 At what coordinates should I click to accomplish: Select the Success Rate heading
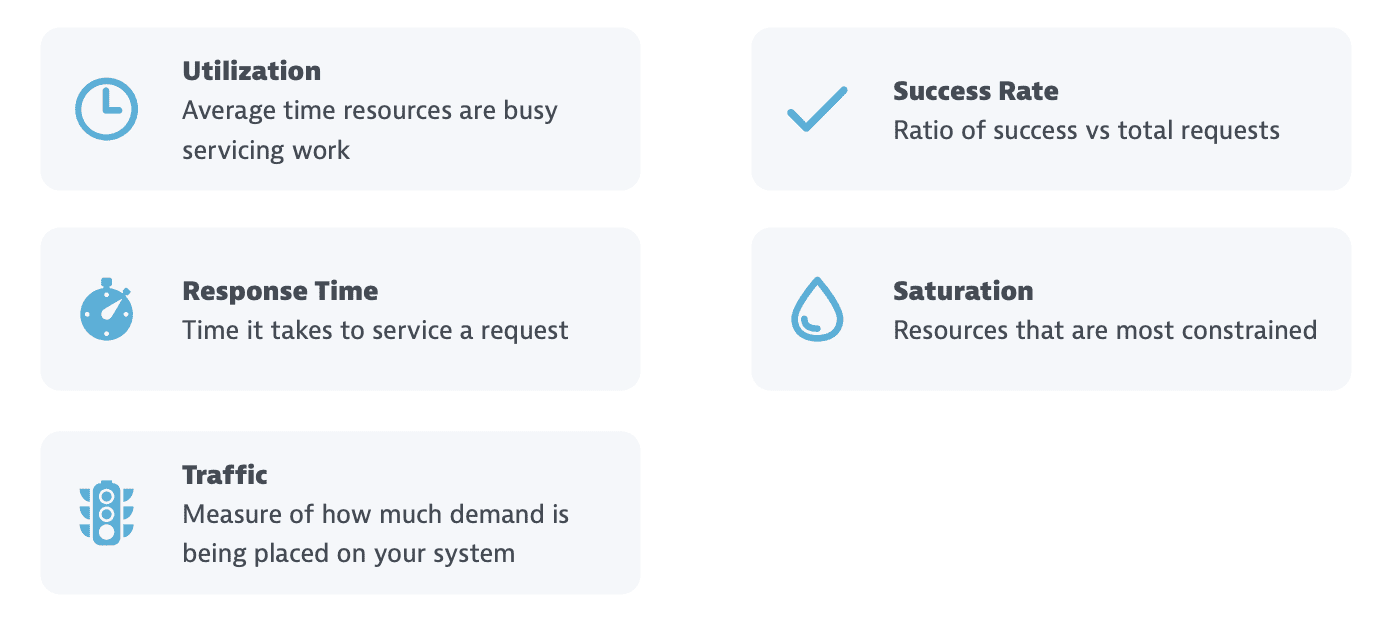click(976, 91)
